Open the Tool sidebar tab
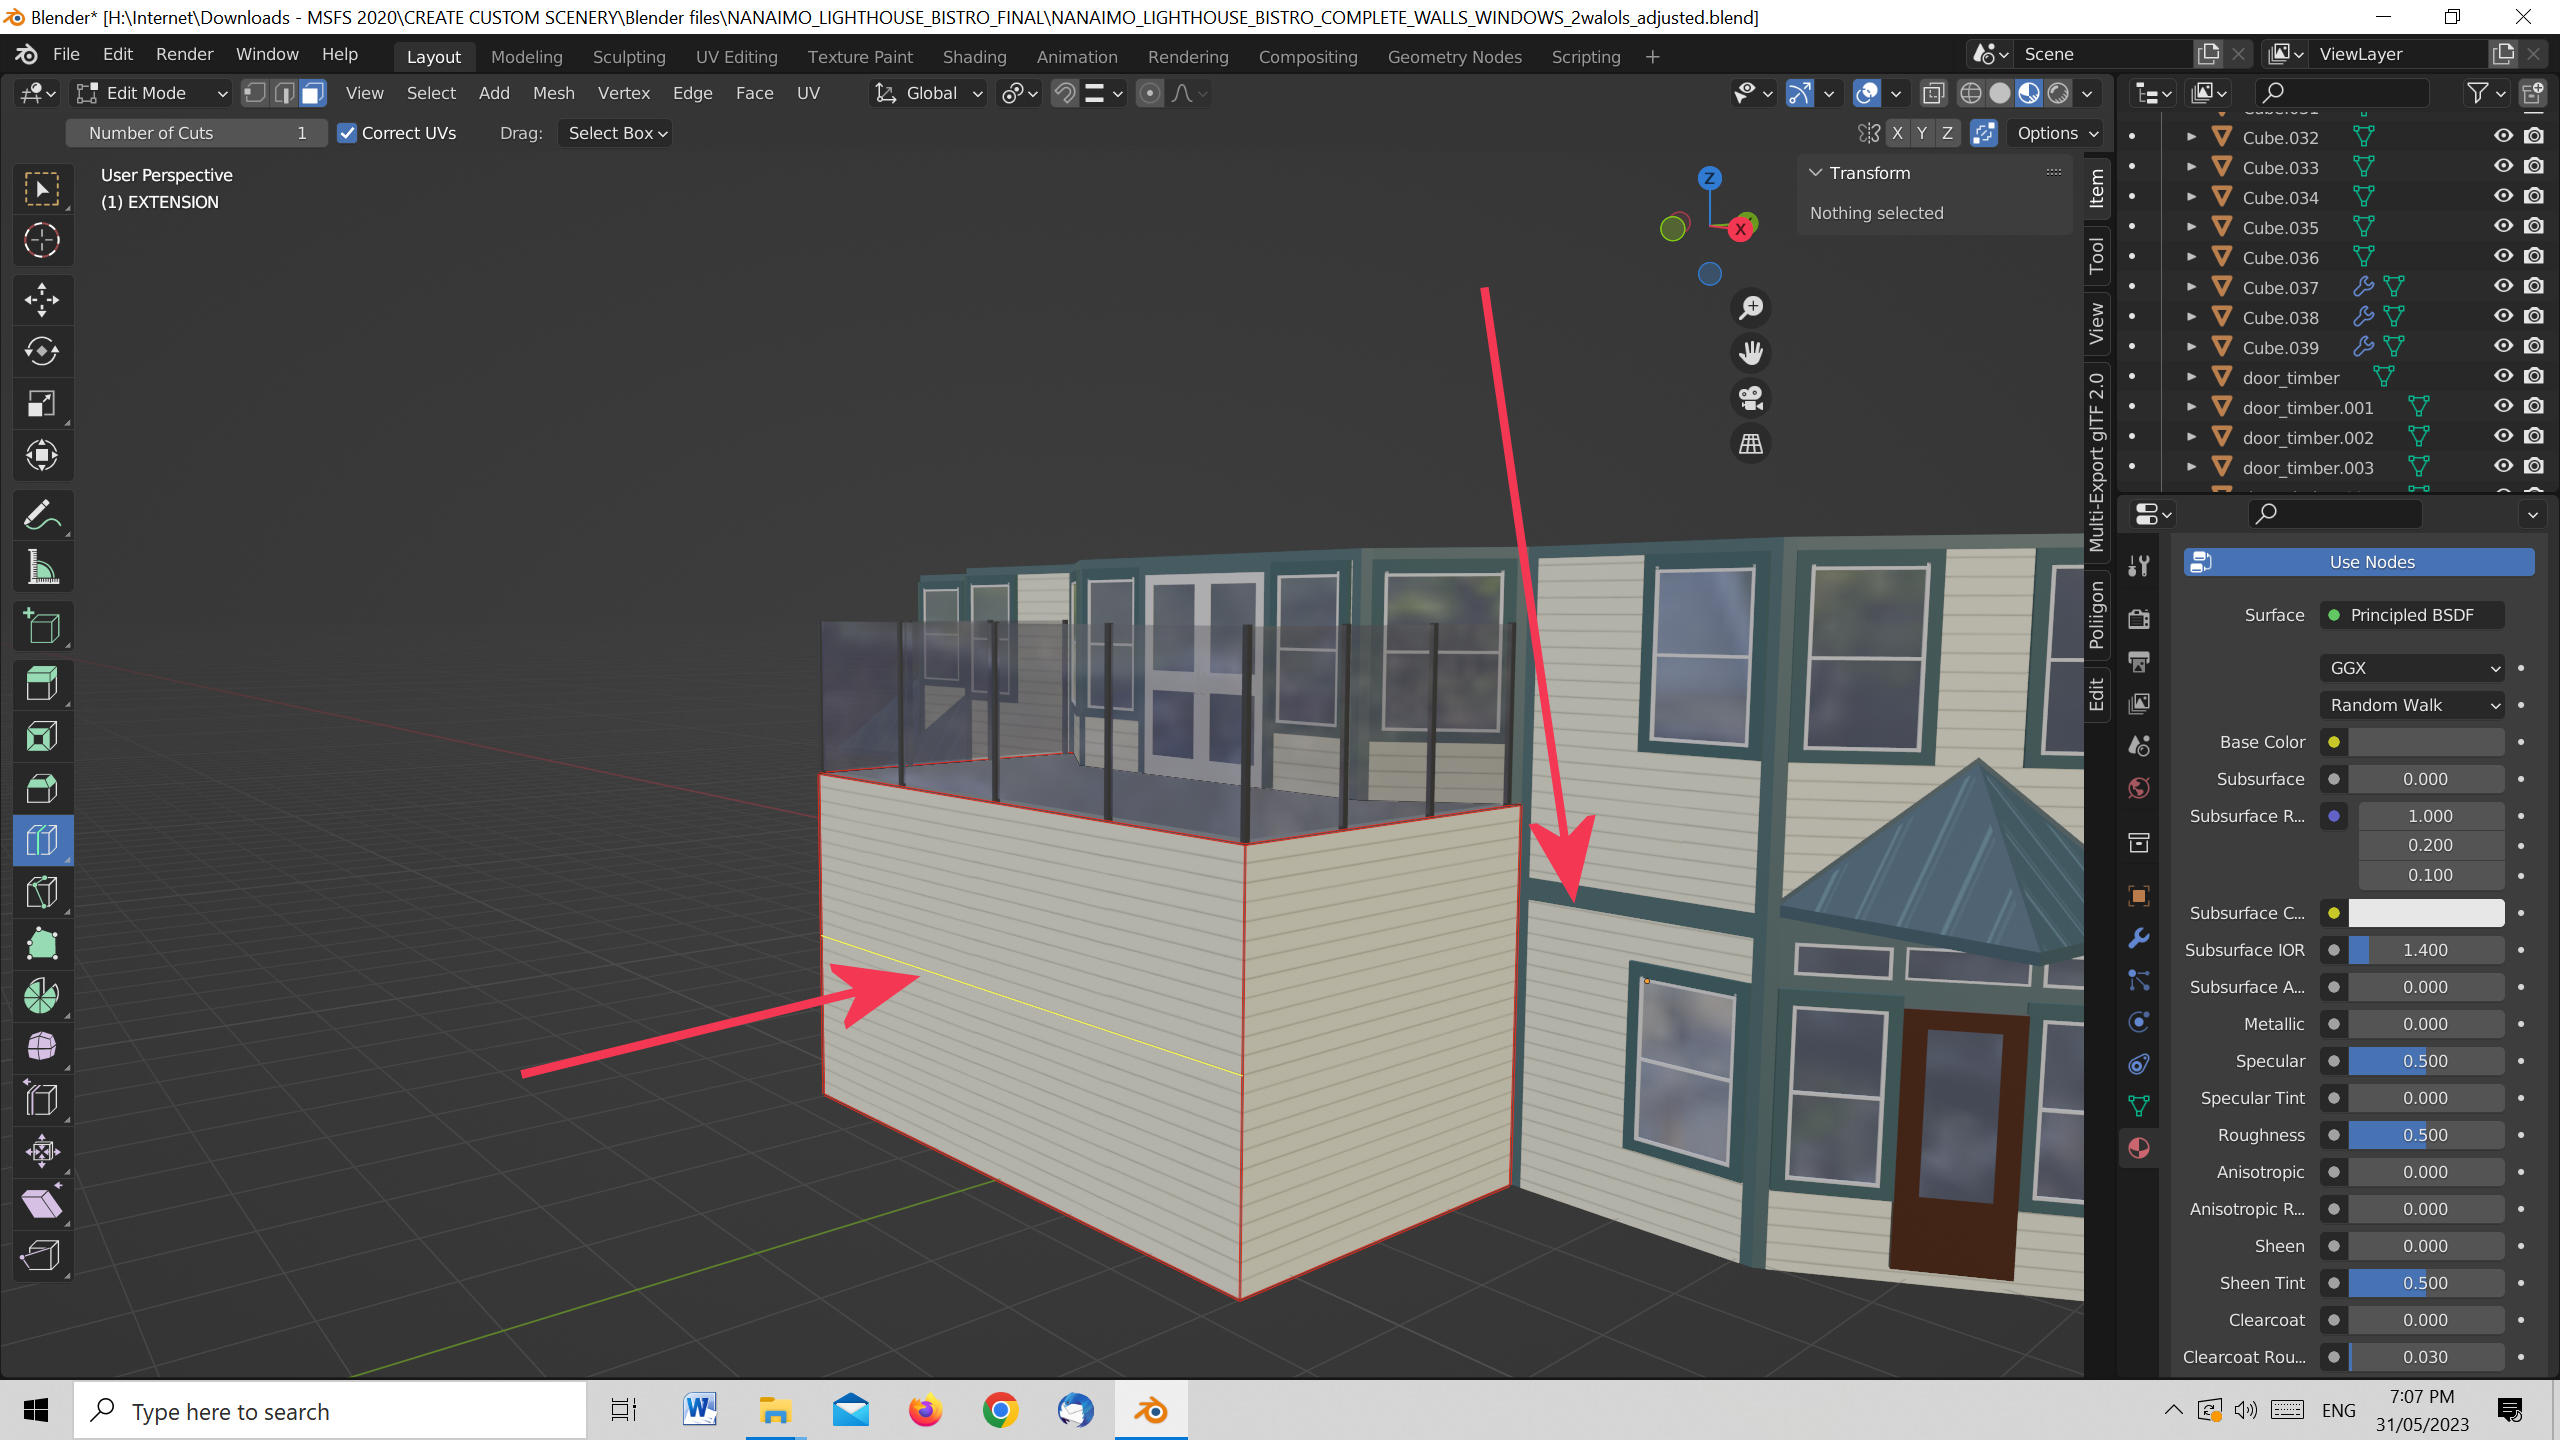Image resolution: width=2560 pixels, height=1440 pixels. [x=2097, y=255]
